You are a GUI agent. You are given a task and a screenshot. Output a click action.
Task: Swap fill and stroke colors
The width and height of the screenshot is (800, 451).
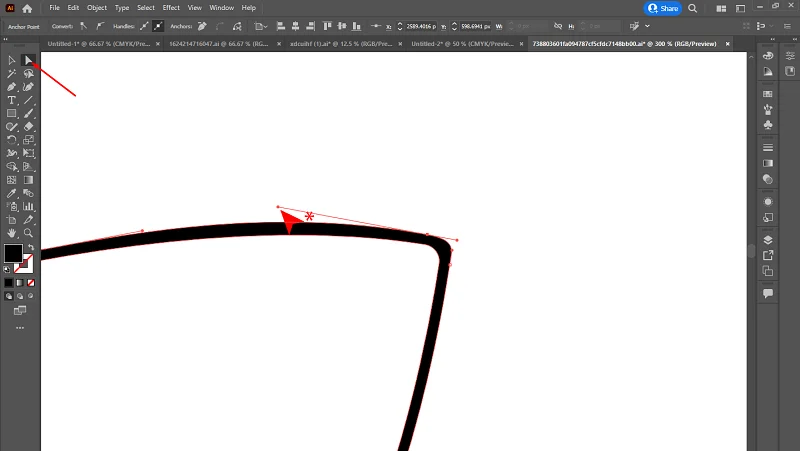31,247
